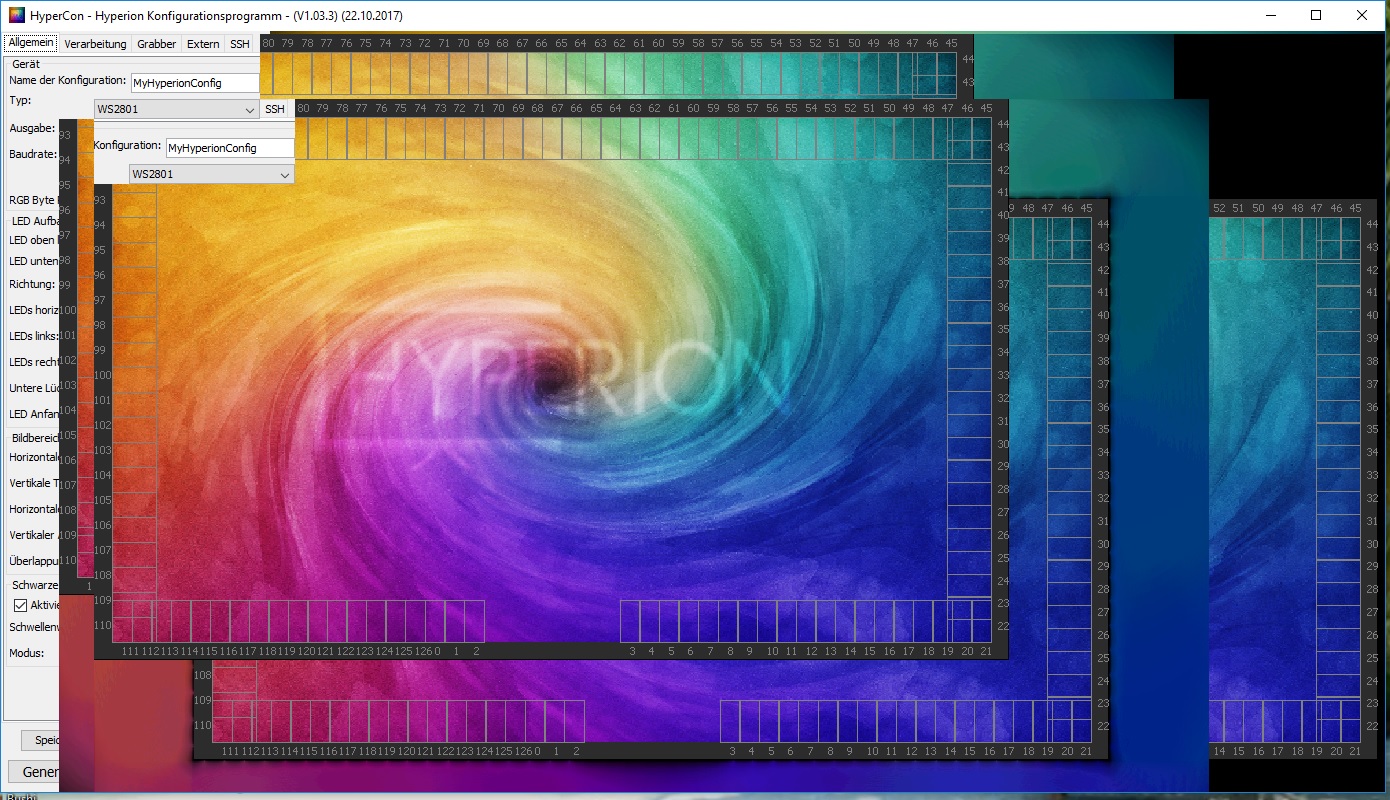Click the HyperCon app icon in title bar

[15, 15]
